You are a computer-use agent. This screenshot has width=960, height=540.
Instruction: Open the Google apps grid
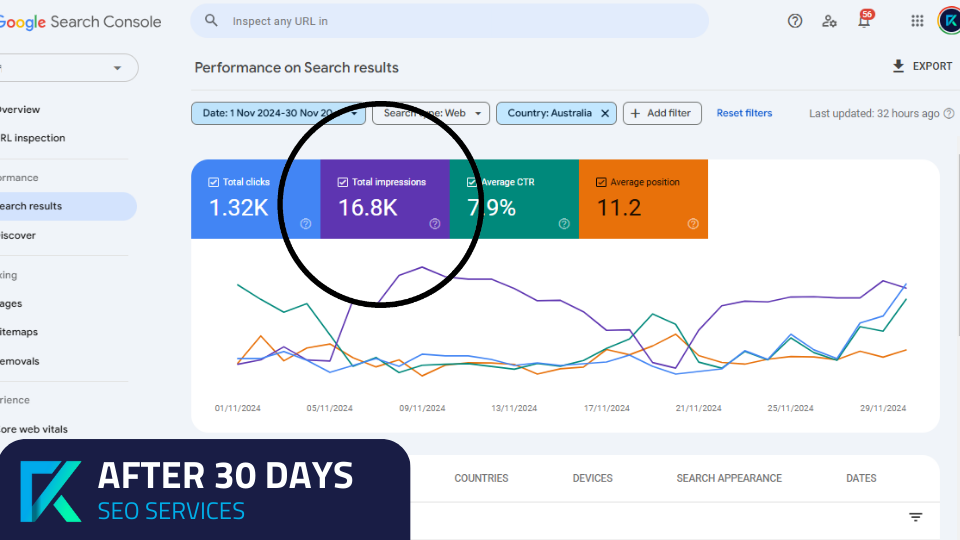click(917, 21)
